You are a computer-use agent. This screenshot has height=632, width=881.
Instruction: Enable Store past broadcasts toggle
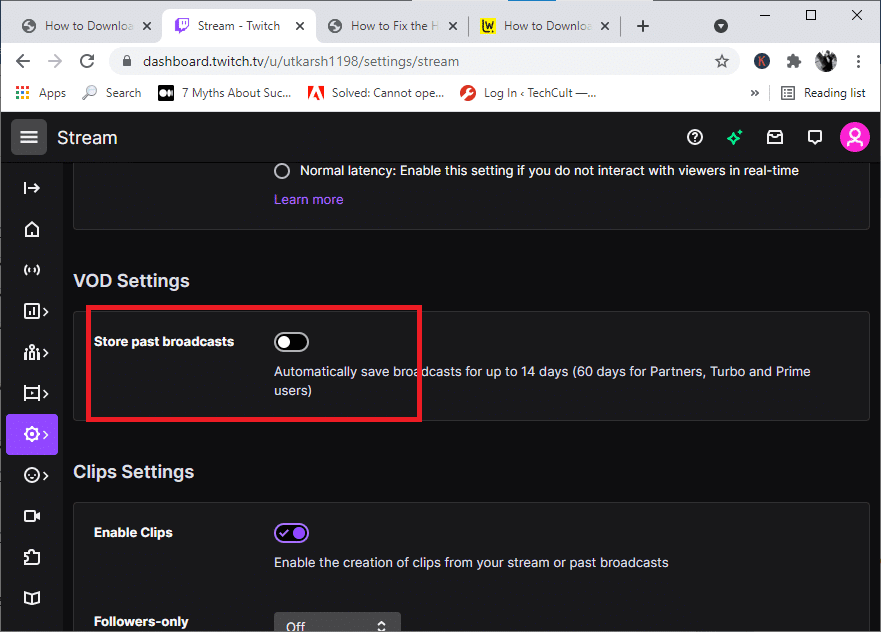tap(291, 342)
